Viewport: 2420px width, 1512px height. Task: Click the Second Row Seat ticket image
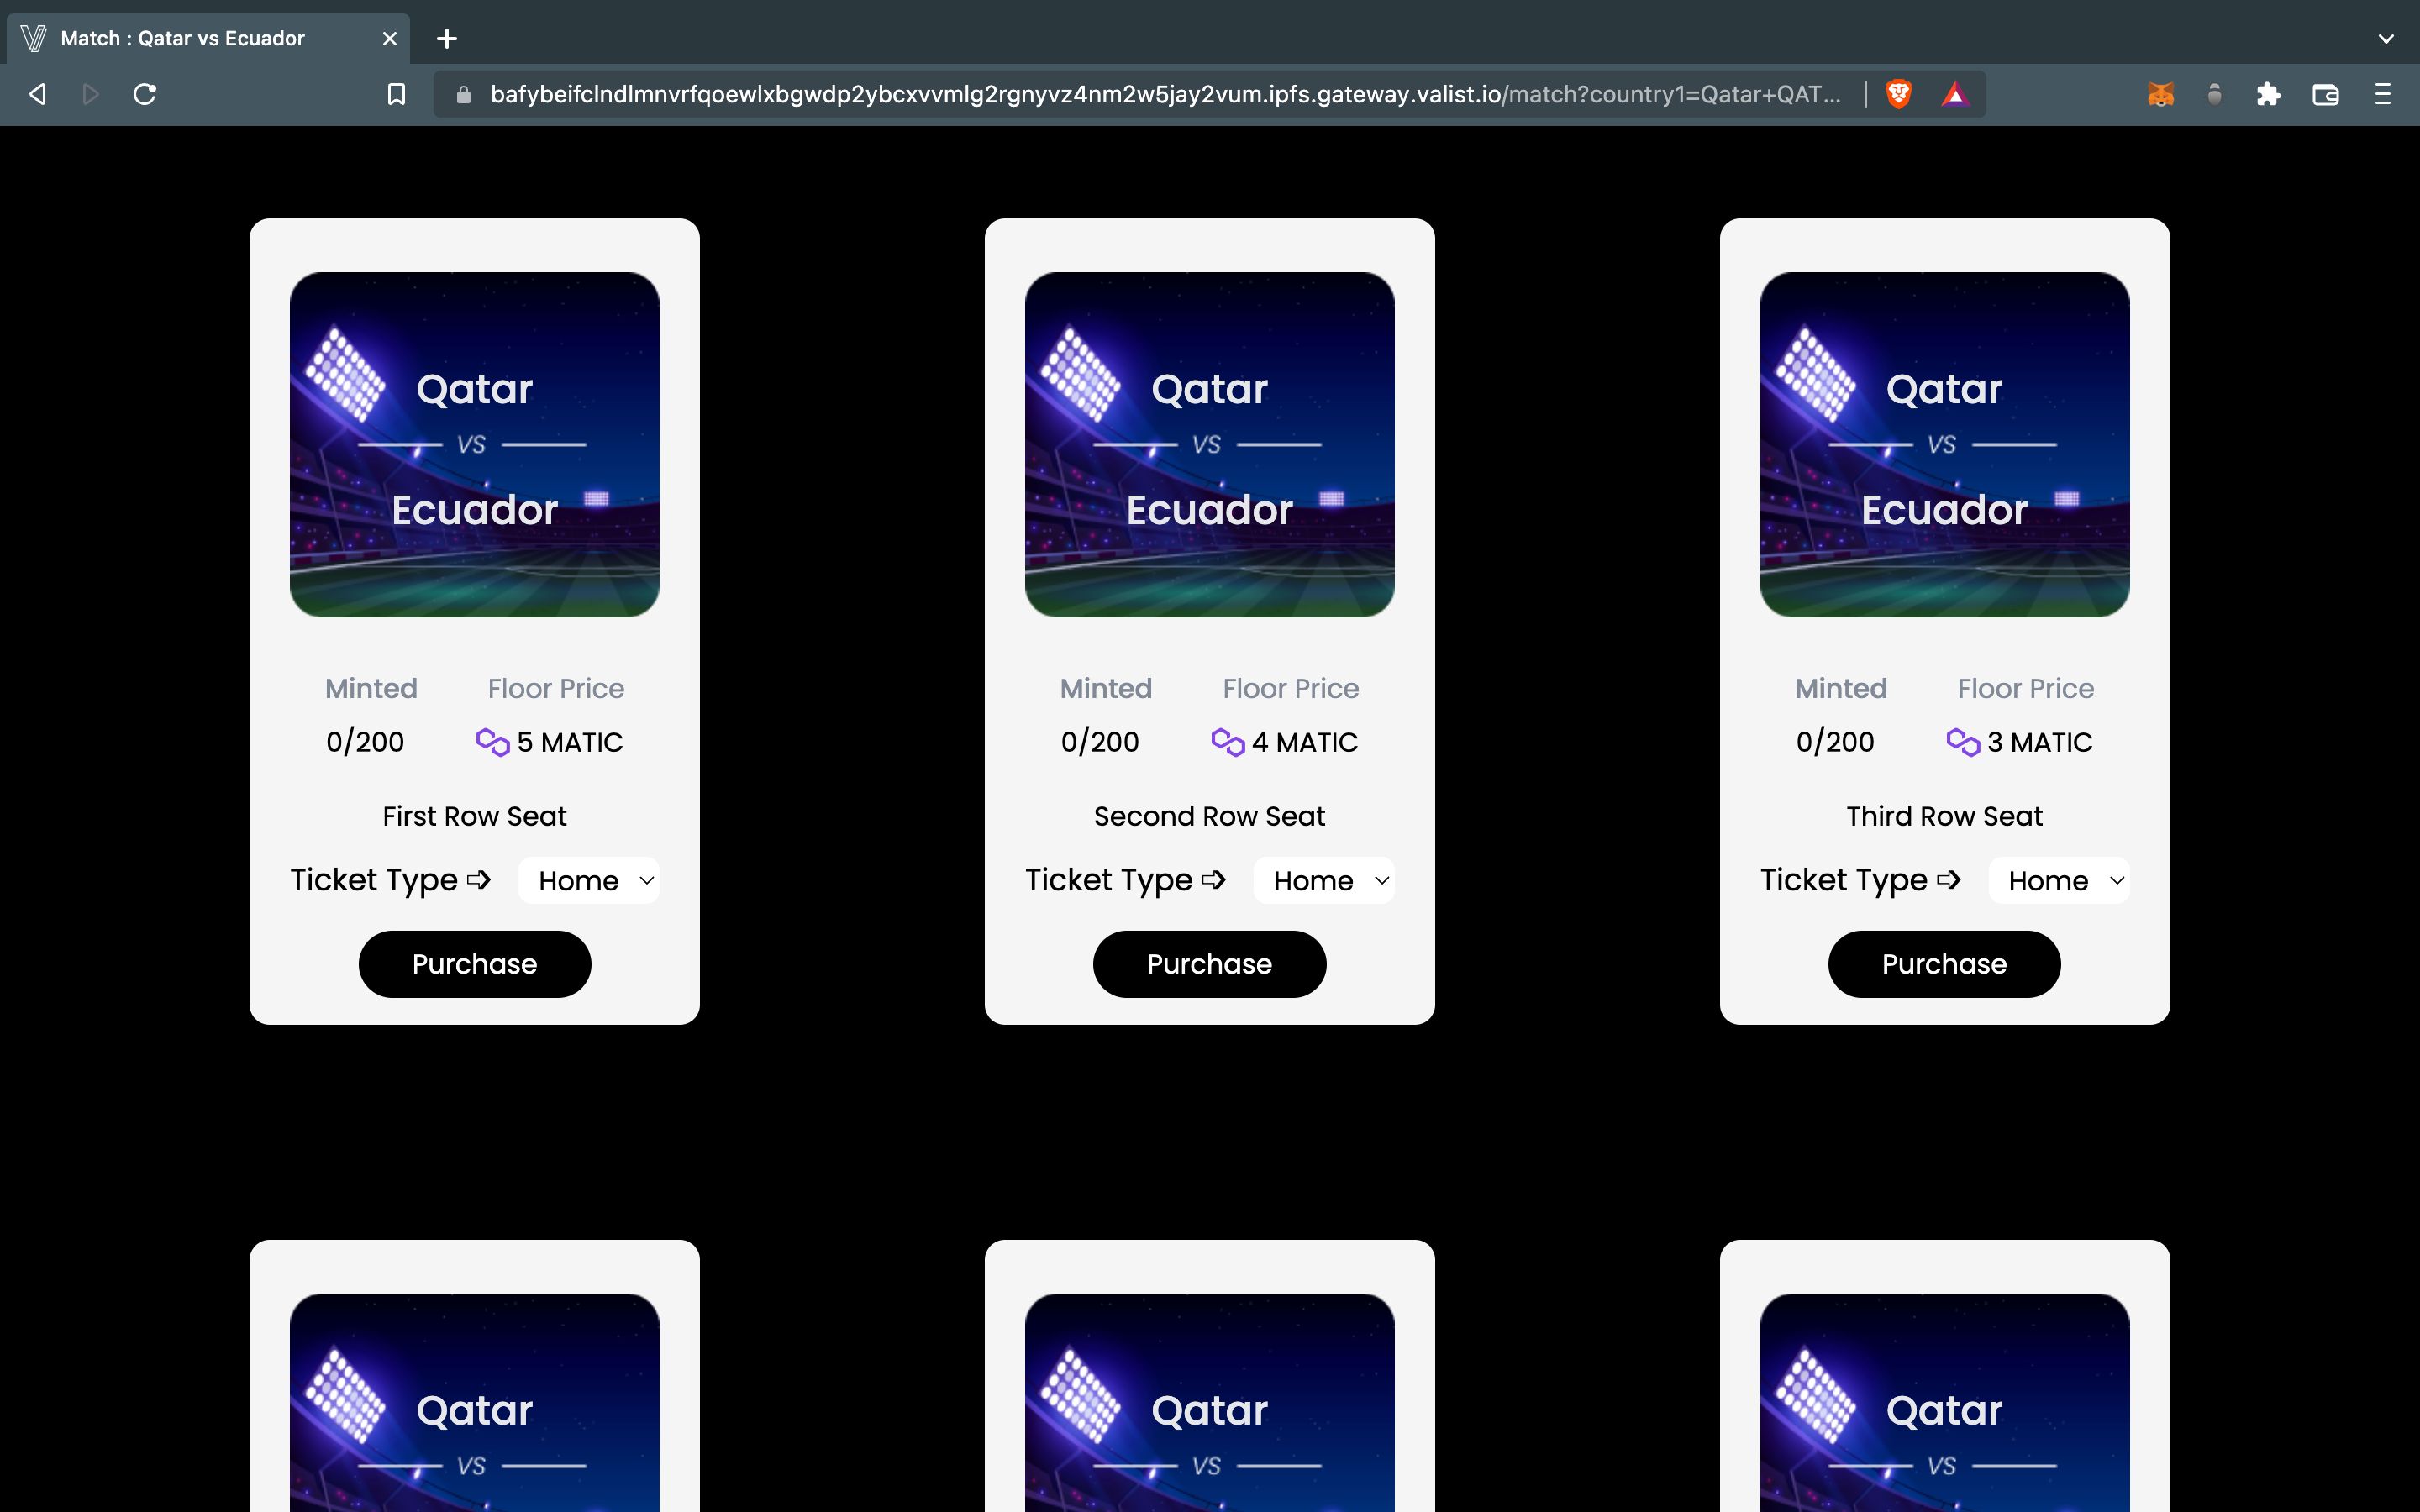coord(1210,445)
